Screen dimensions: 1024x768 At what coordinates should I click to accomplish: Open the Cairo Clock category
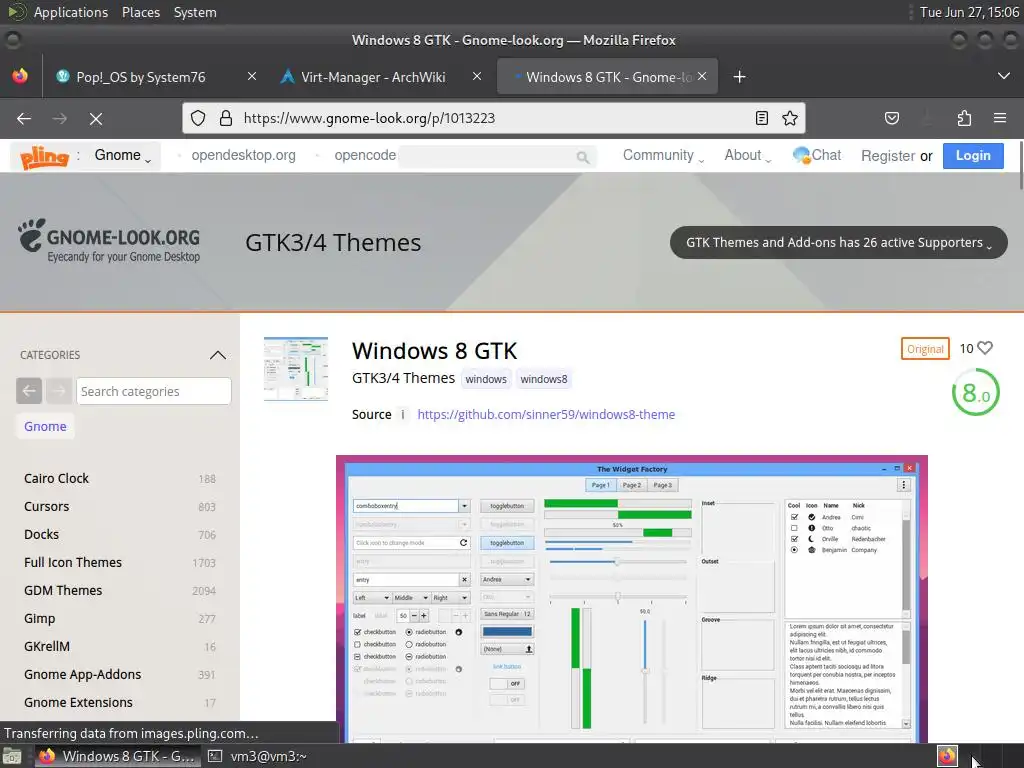coord(56,479)
